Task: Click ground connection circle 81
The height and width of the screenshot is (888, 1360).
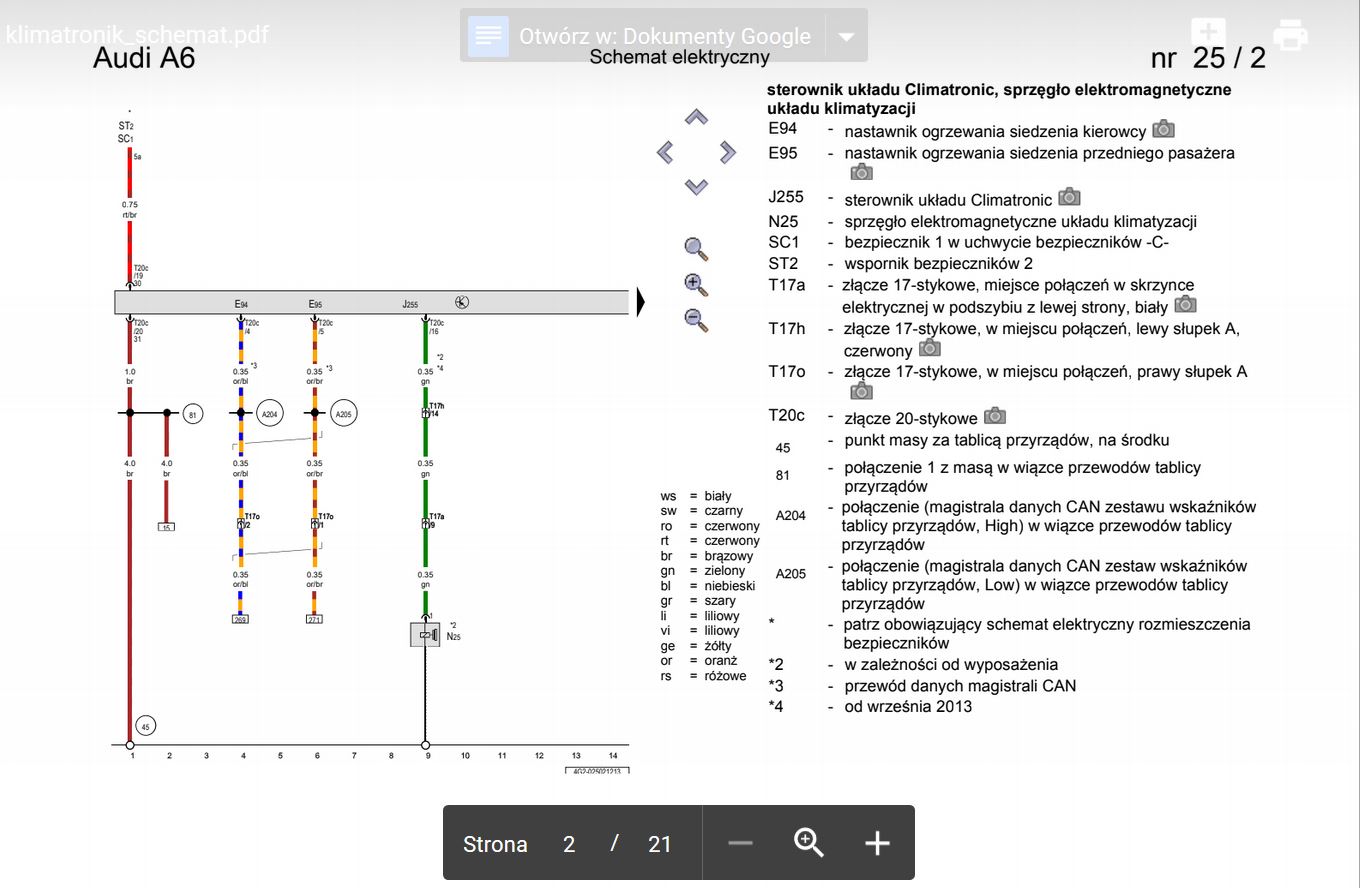Action: (x=193, y=412)
